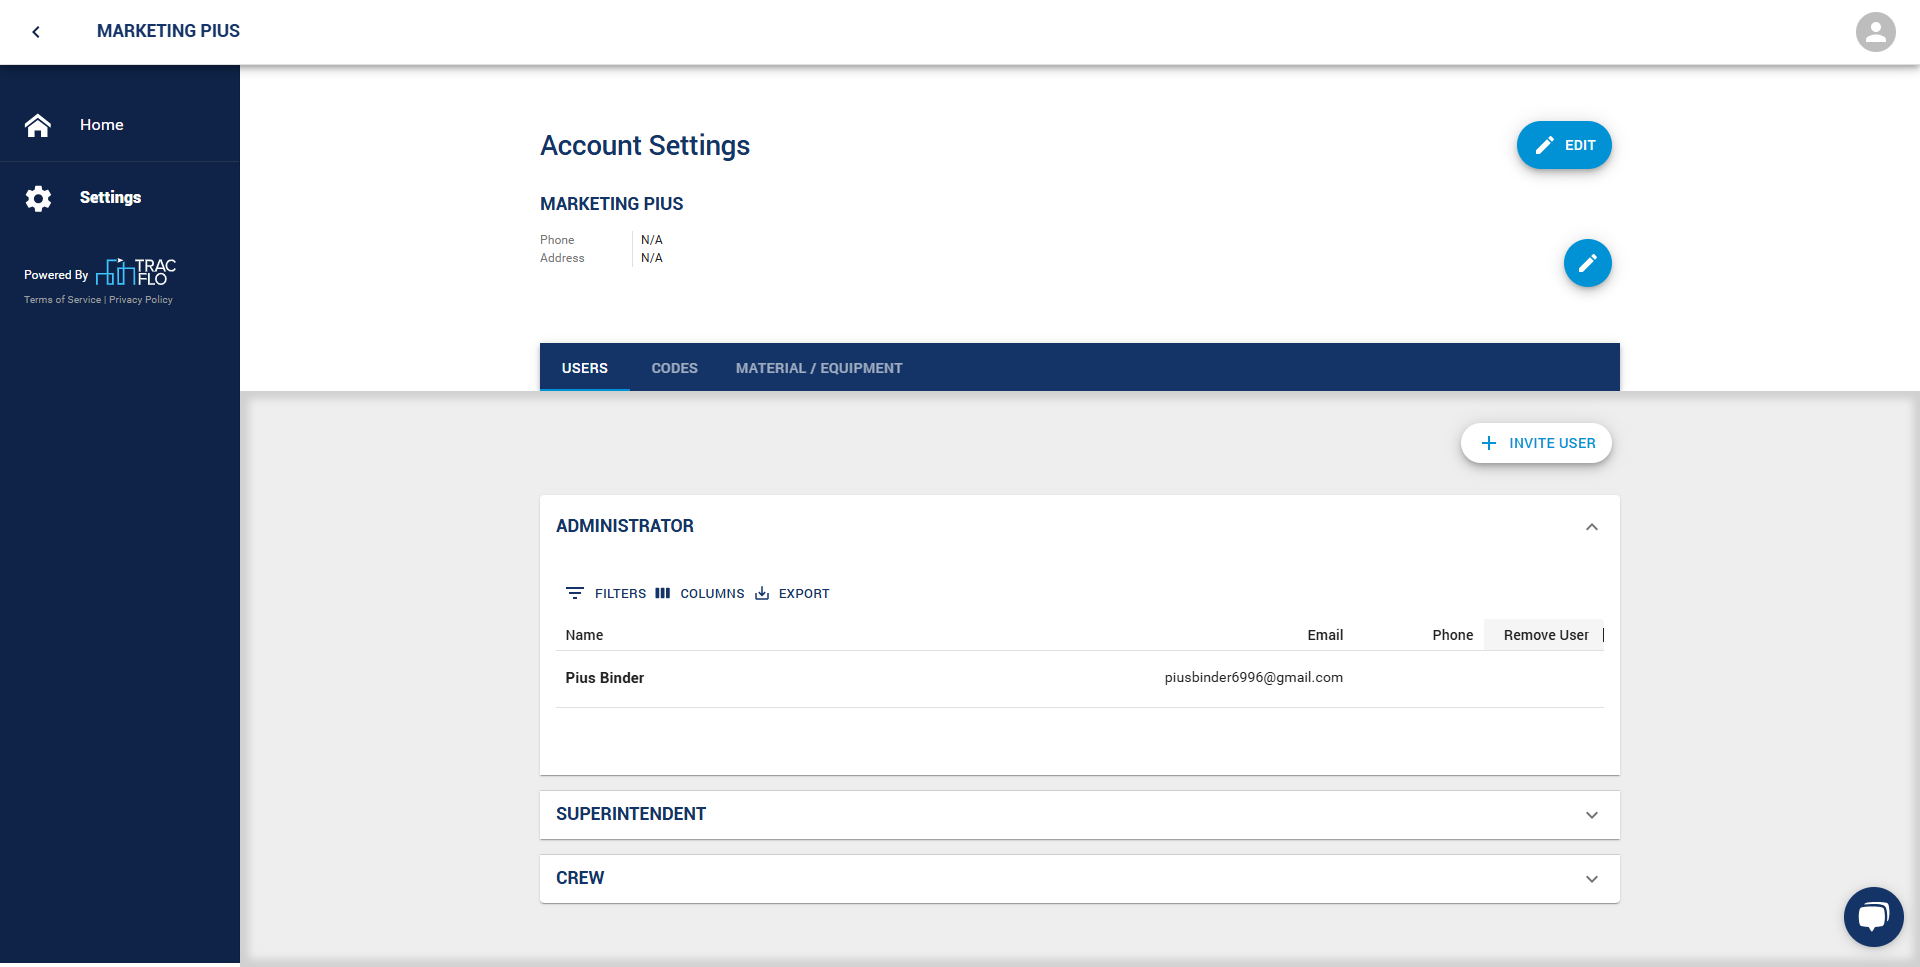Click the Edit account button
The image size is (1920, 967).
1564,145
